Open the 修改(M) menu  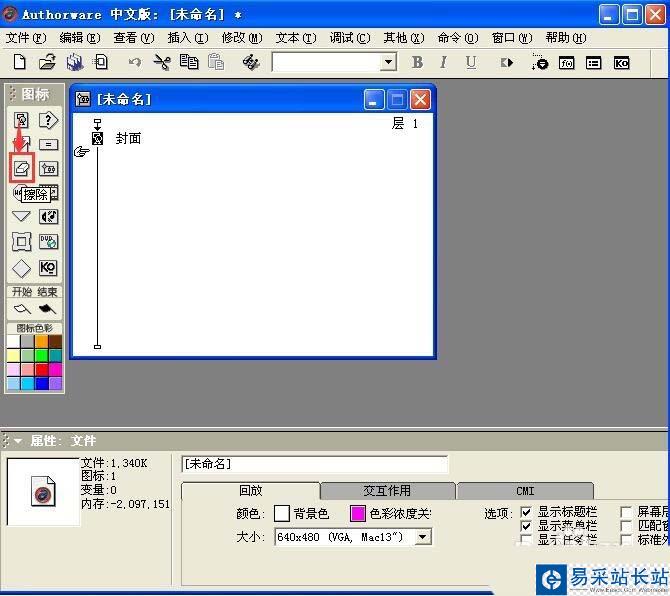pyautogui.click(x=242, y=38)
